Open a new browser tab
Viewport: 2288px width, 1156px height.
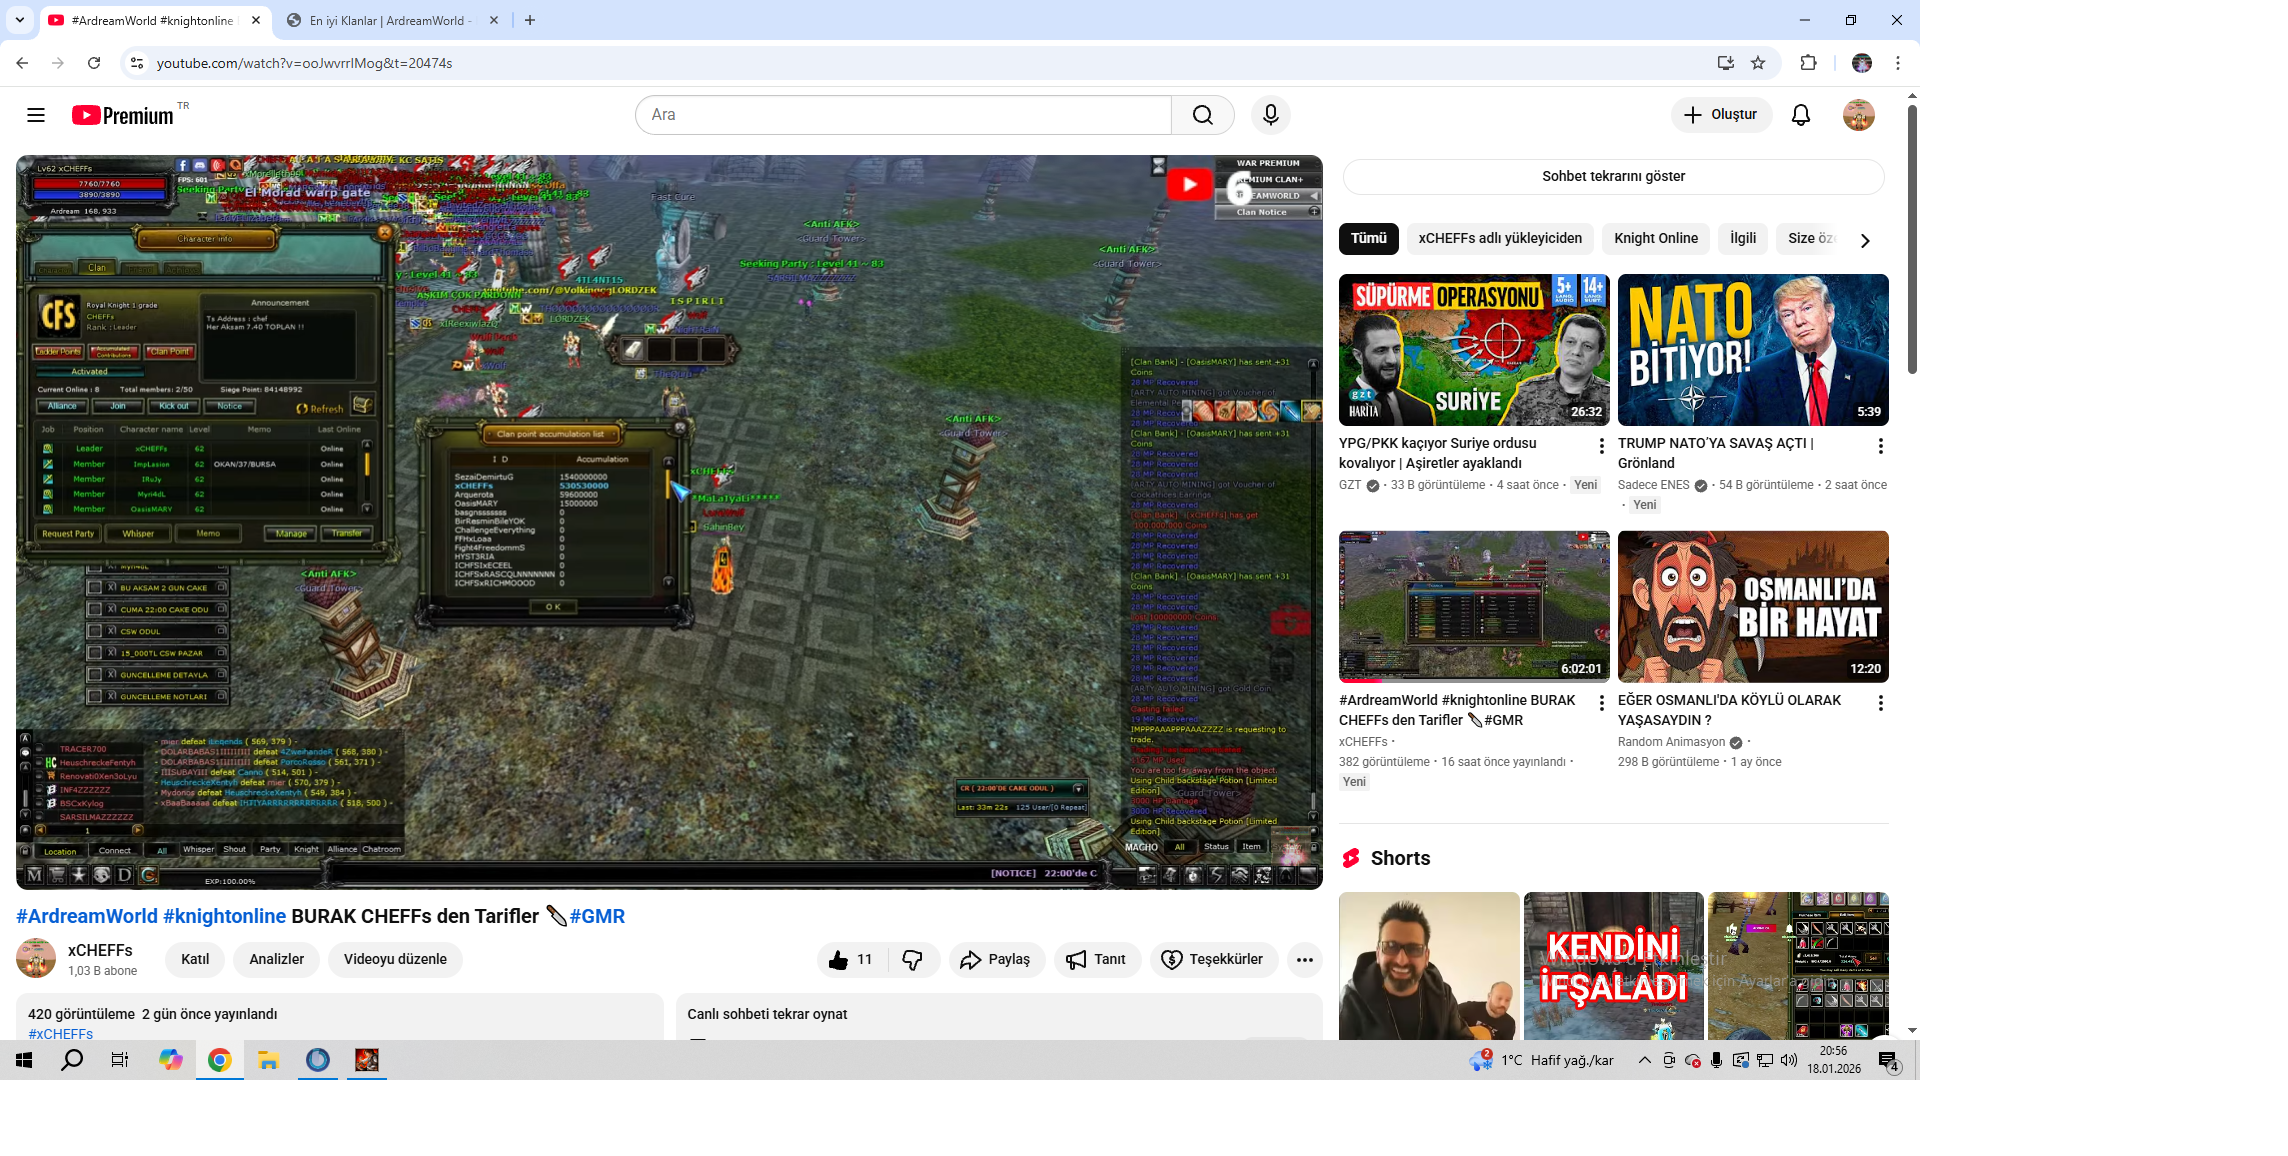[530, 20]
